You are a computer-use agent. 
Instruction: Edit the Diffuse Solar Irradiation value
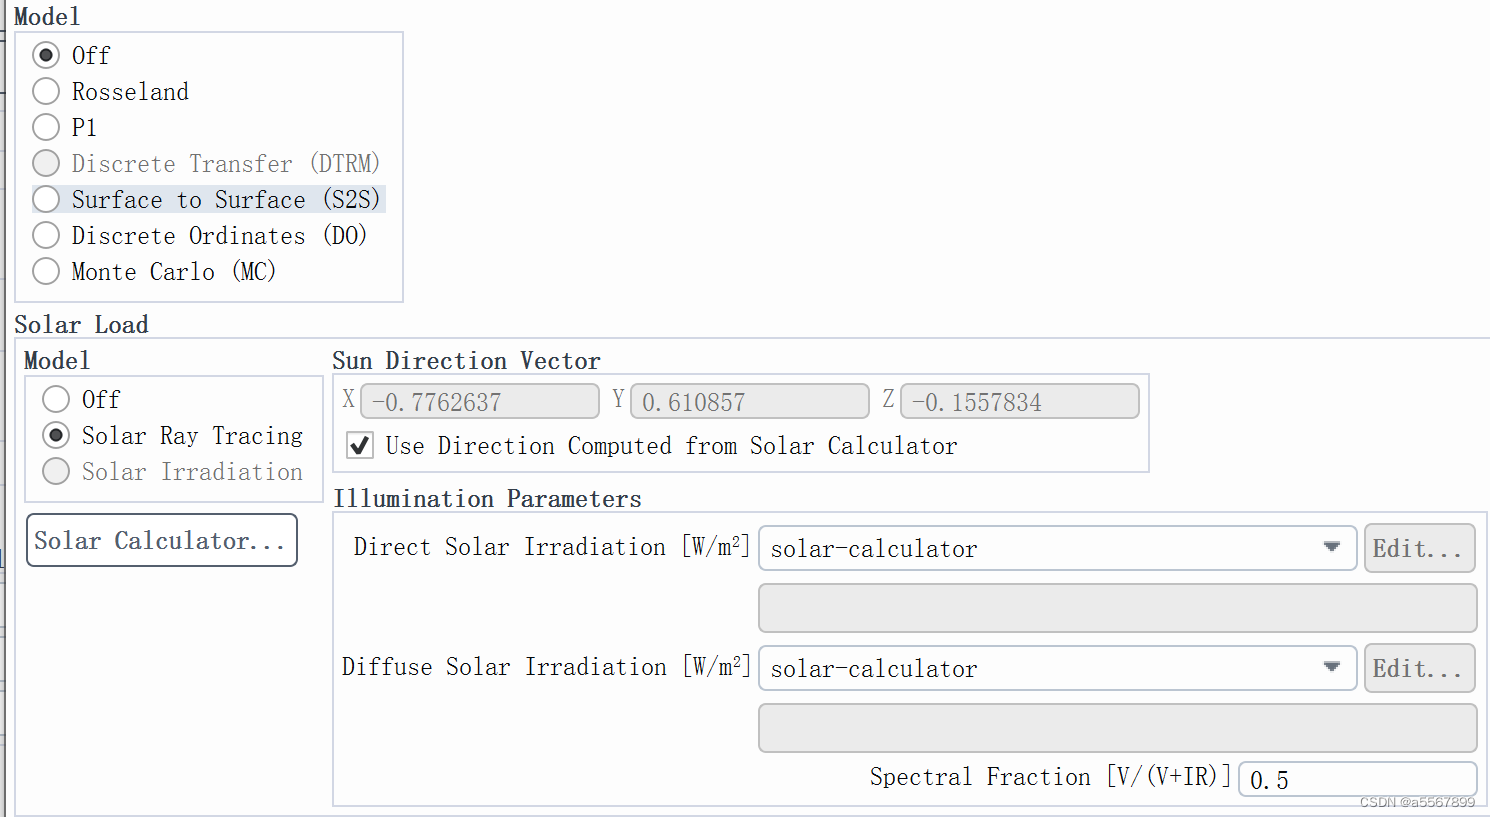pyautogui.click(x=1419, y=668)
